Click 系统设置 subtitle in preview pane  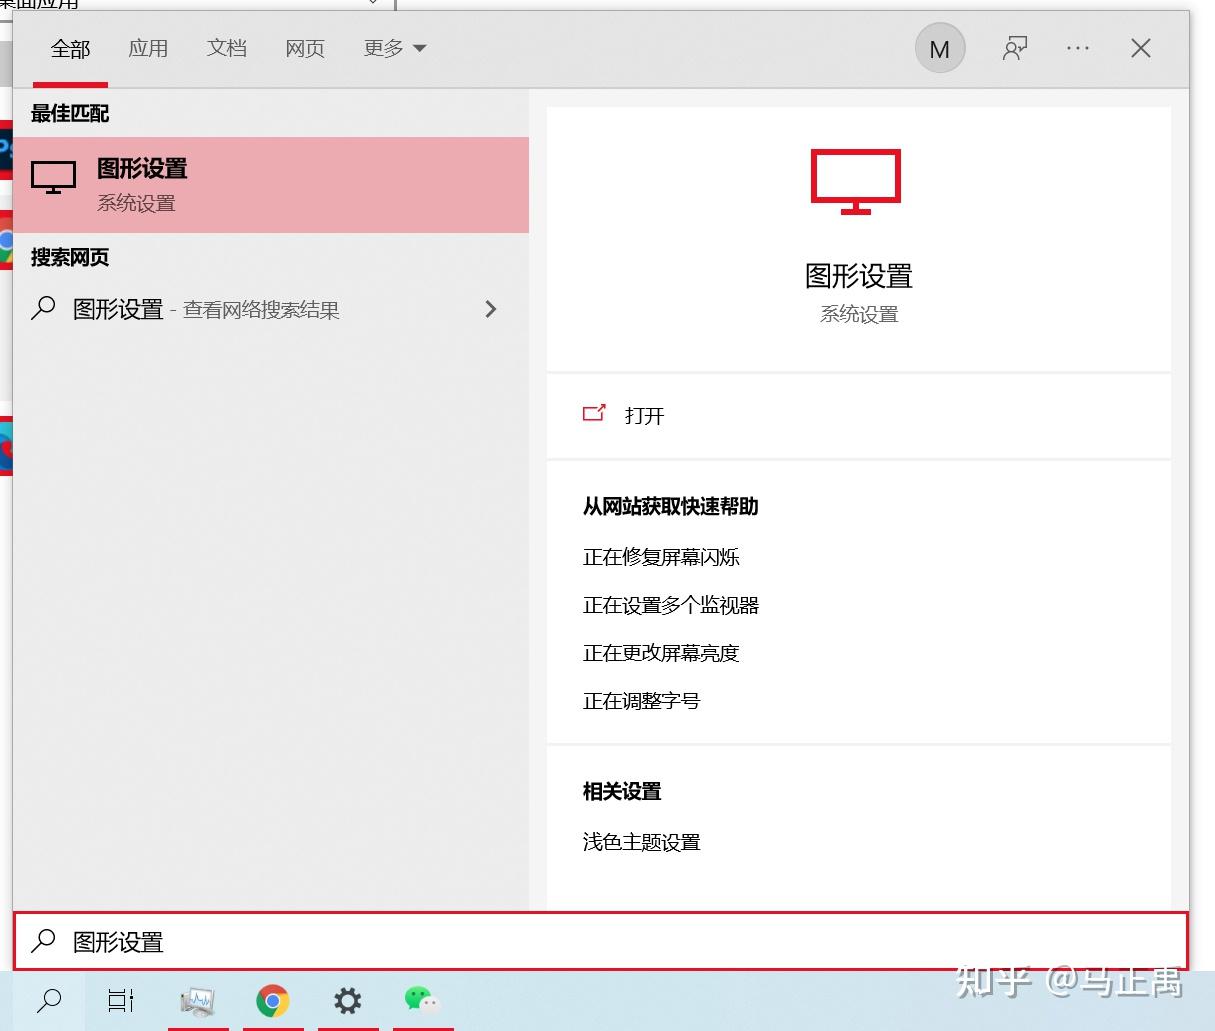pyautogui.click(x=859, y=314)
